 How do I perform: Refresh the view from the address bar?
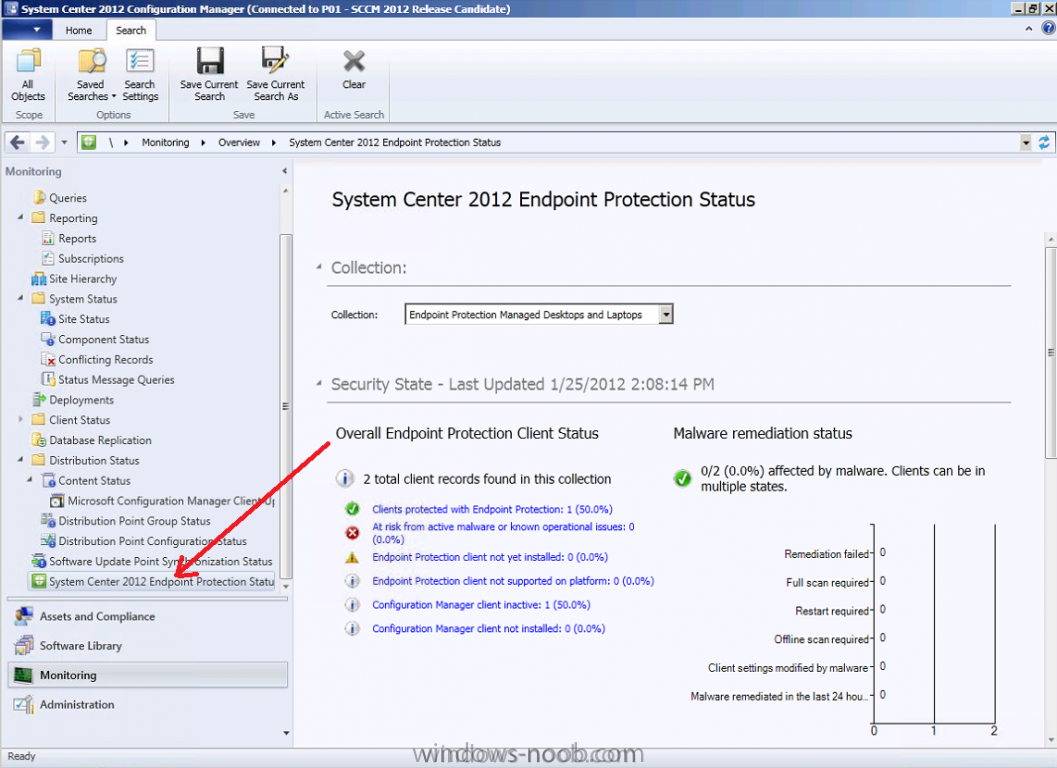pos(1044,142)
